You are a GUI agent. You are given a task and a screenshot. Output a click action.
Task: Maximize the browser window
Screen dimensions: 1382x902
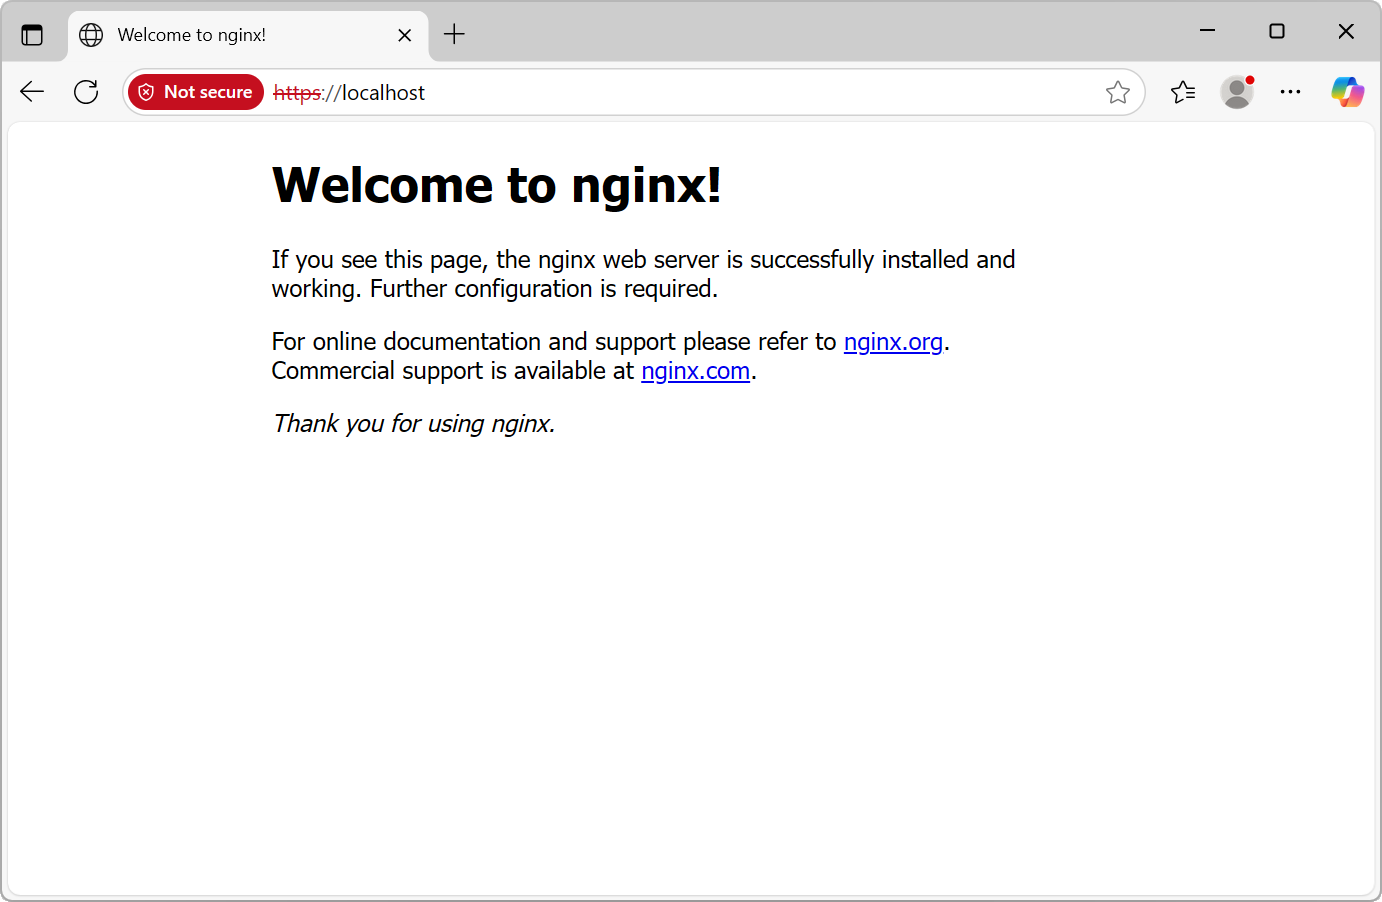click(1277, 31)
